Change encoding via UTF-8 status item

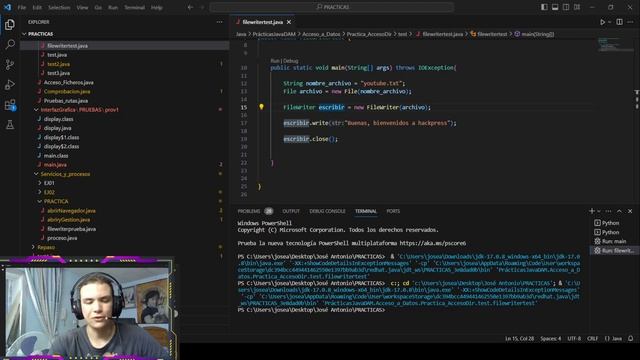click(574, 338)
